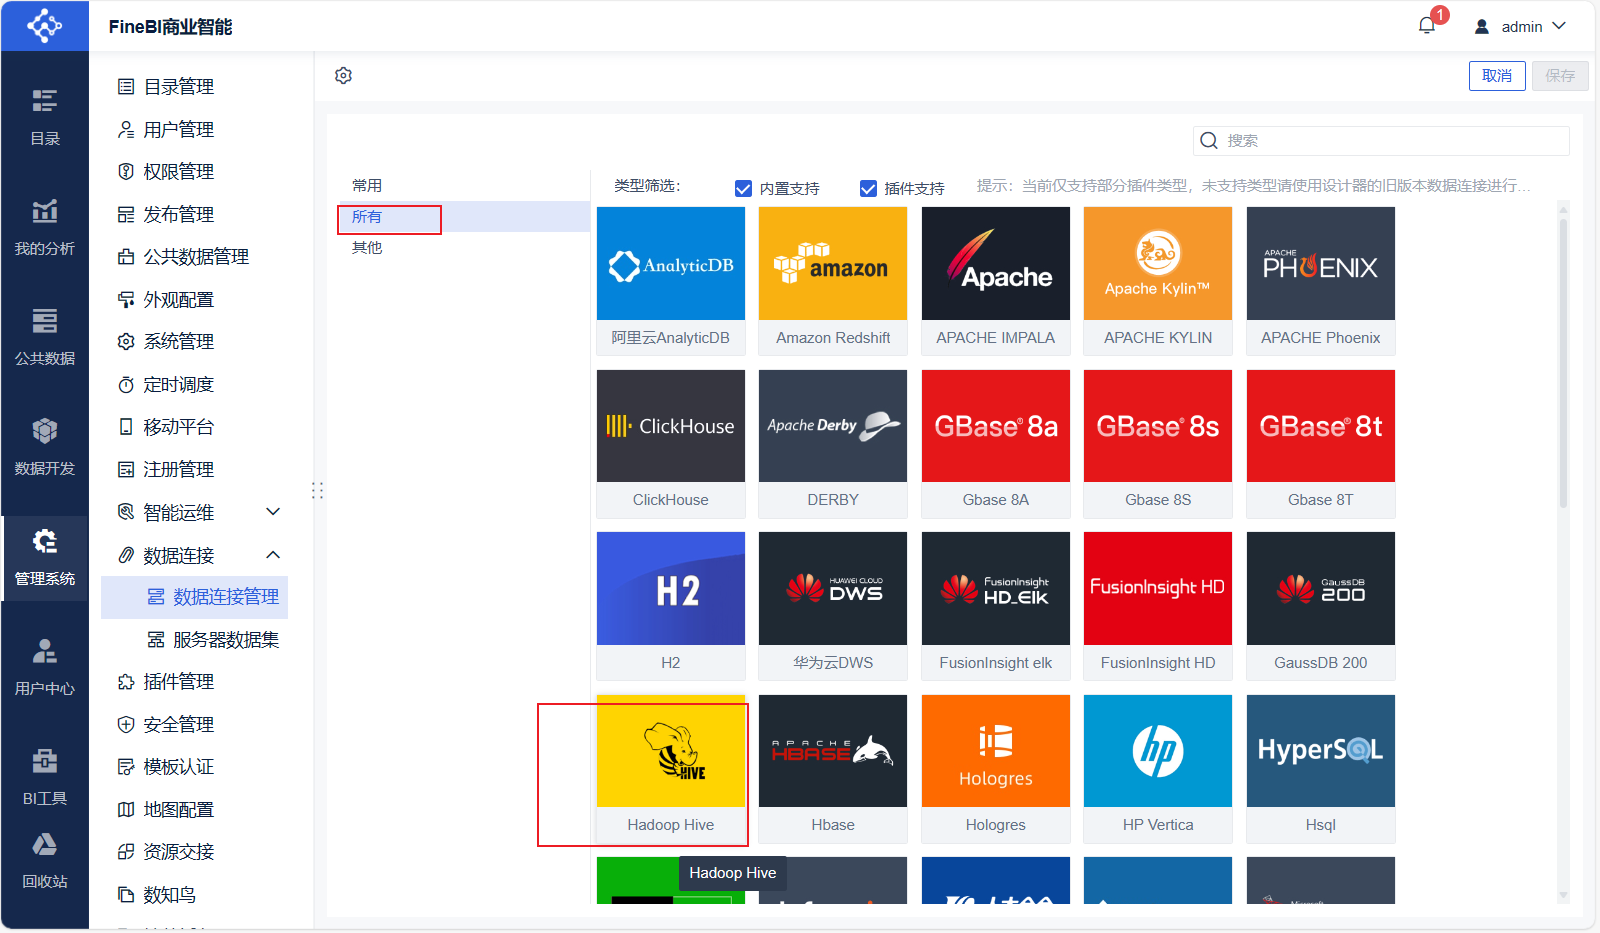Toggle the 插件支持 checkbox
This screenshot has width=1600, height=933.
[868, 189]
